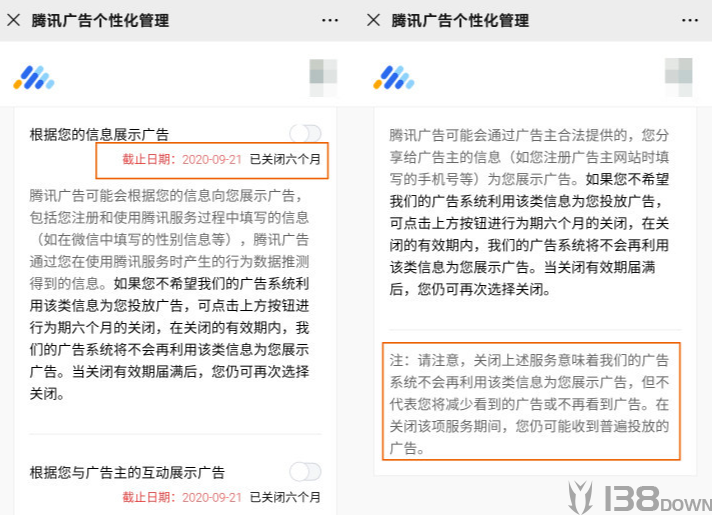The height and width of the screenshot is (515, 712).
Task: Select the 根据您与广告主的互动展示广告 heading
Action: tap(127, 473)
